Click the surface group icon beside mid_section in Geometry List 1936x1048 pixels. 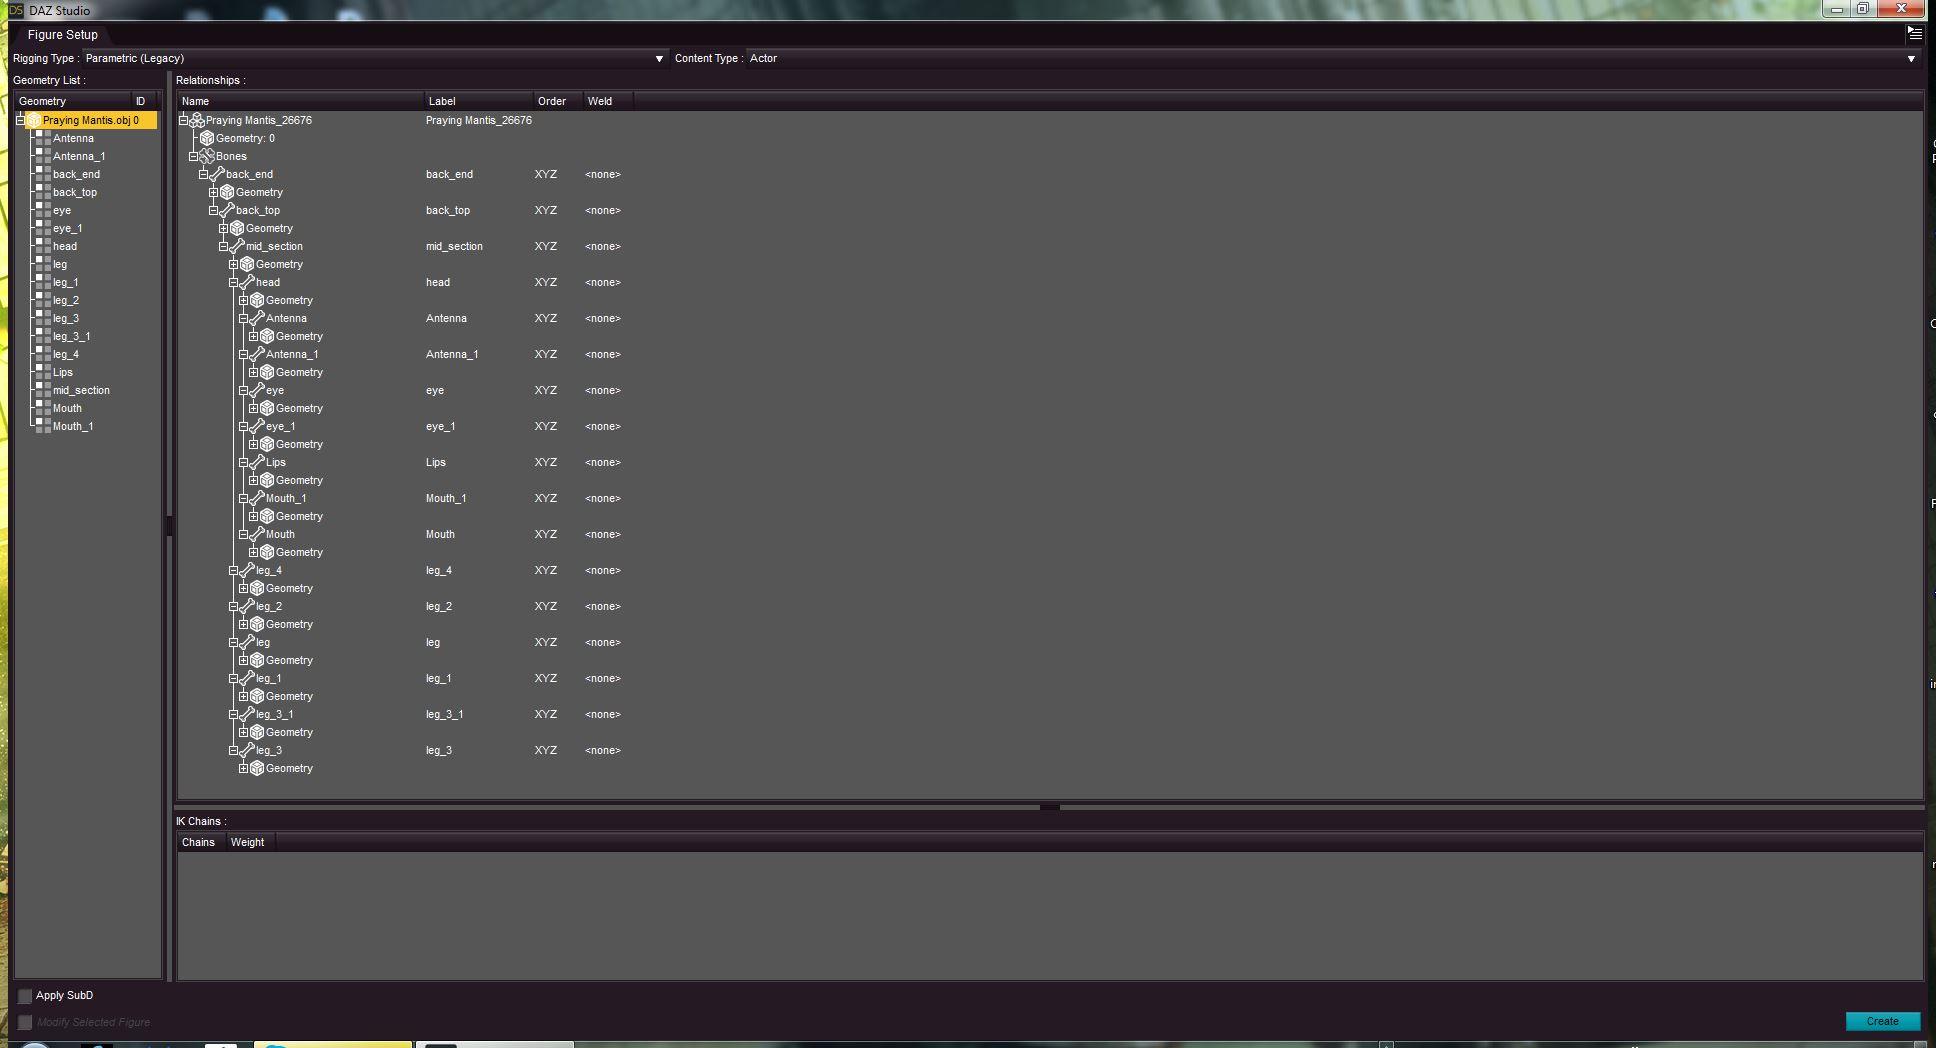pyautogui.click(x=43, y=390)
